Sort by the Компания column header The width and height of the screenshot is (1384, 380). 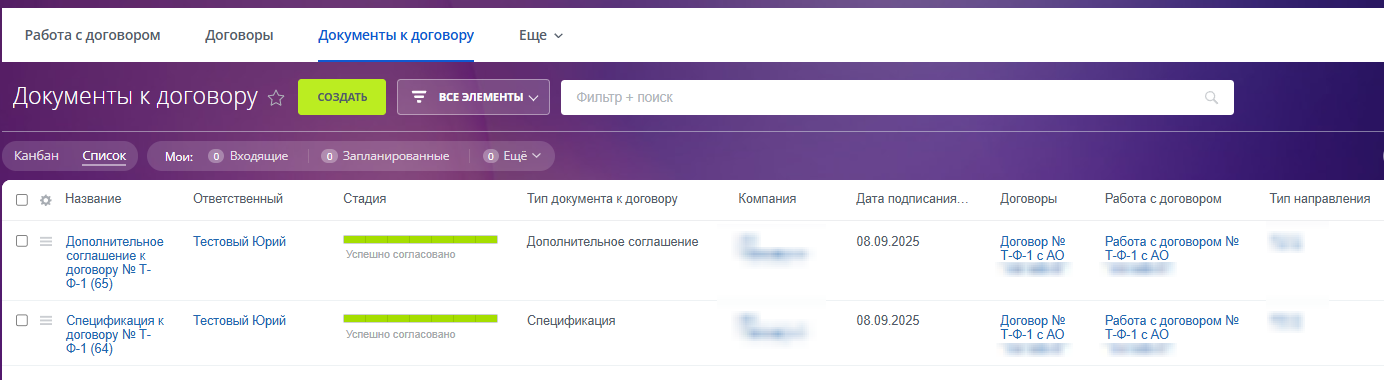pyautogui.click(x=767, y=199)
